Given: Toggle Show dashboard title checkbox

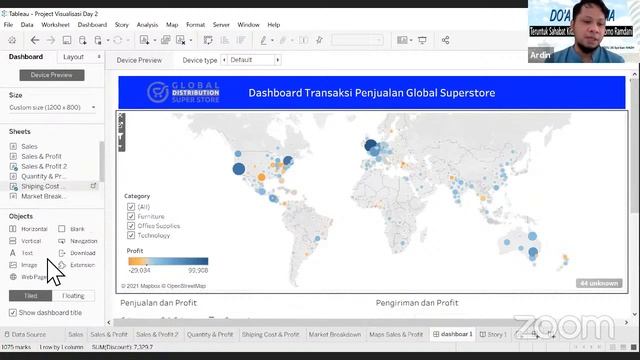Looking at the screenshot, I should pos(13,313).
